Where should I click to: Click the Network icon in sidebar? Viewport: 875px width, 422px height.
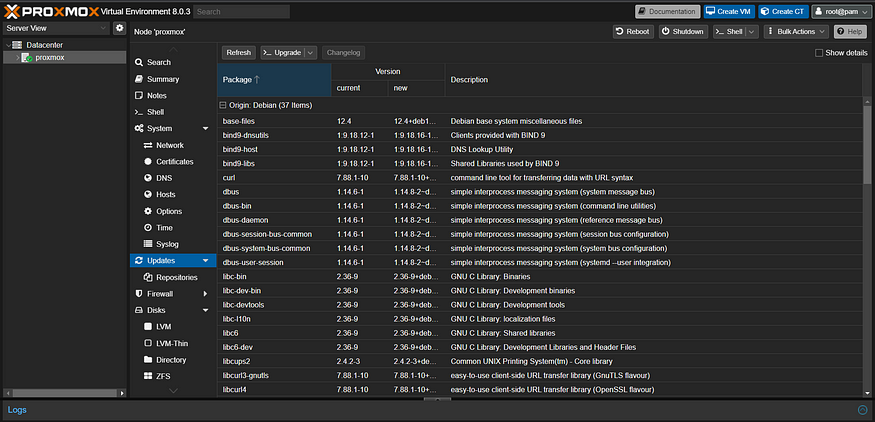[148, 145]
